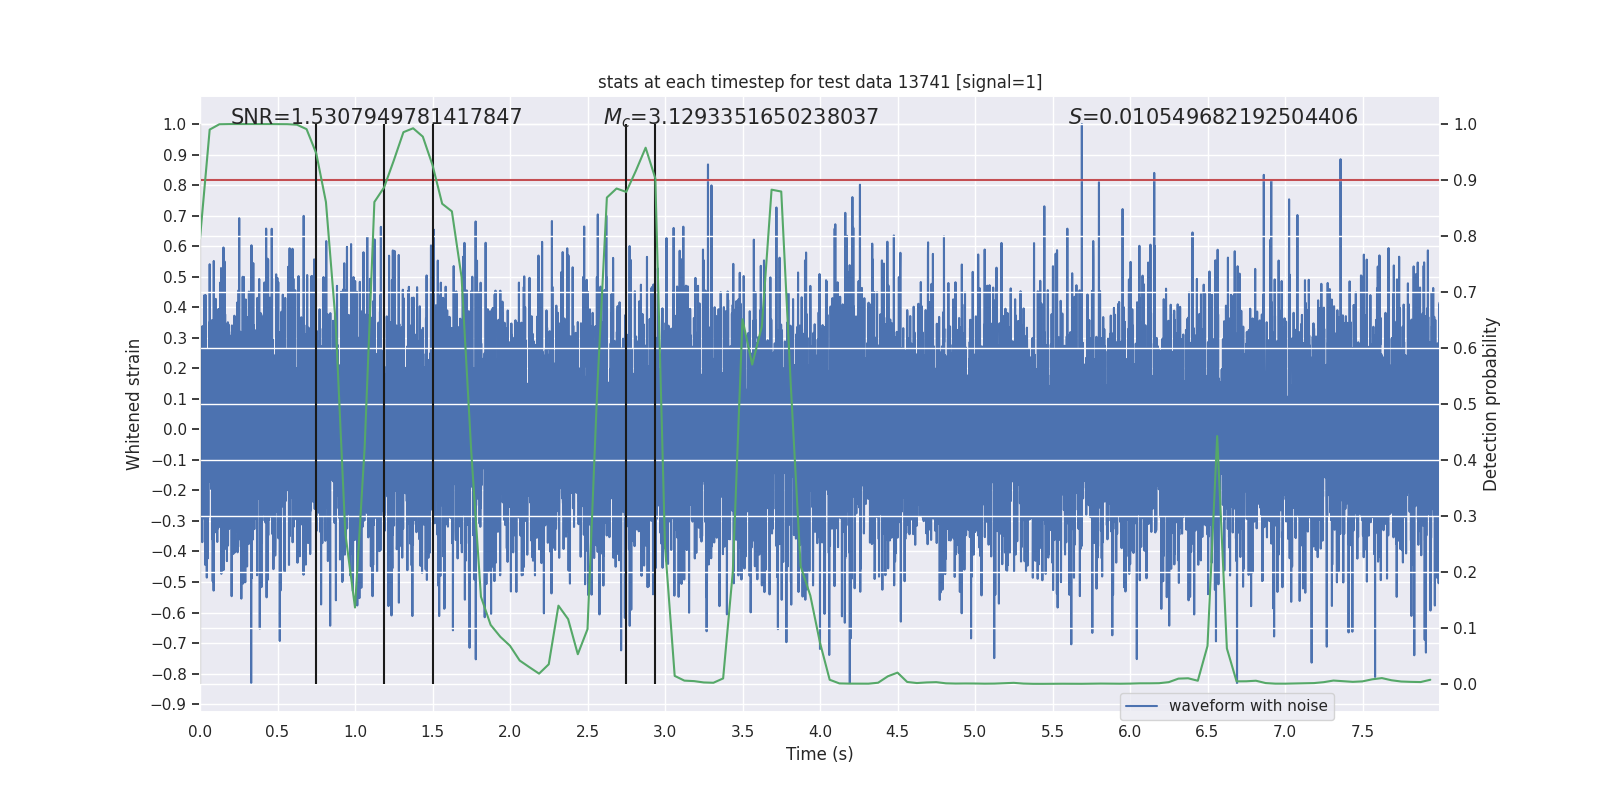Screen dimensions: 1600x800
Task: Click the plot title mentioning test data 13741
Action: pyautogui.click(x=819, y=82)
